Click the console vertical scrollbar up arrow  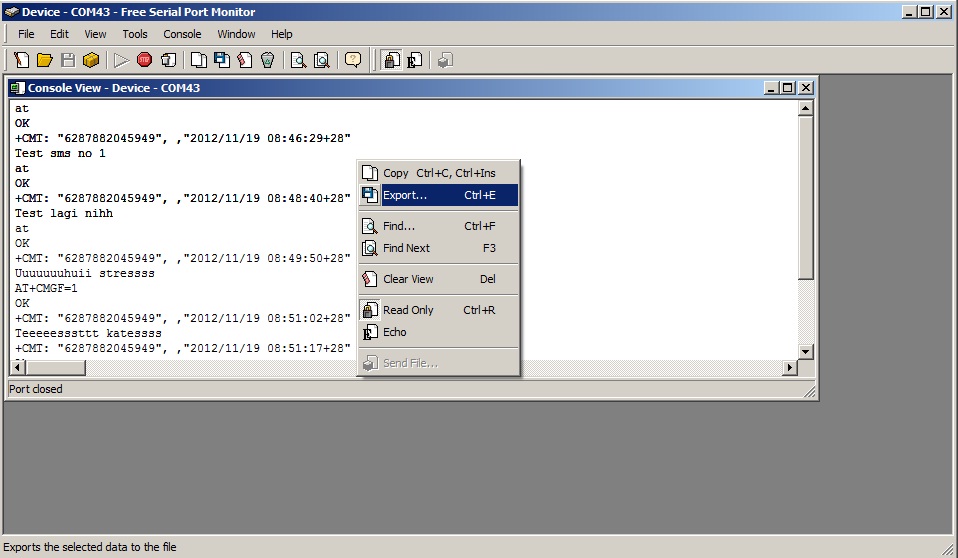(x=805, y=108)
